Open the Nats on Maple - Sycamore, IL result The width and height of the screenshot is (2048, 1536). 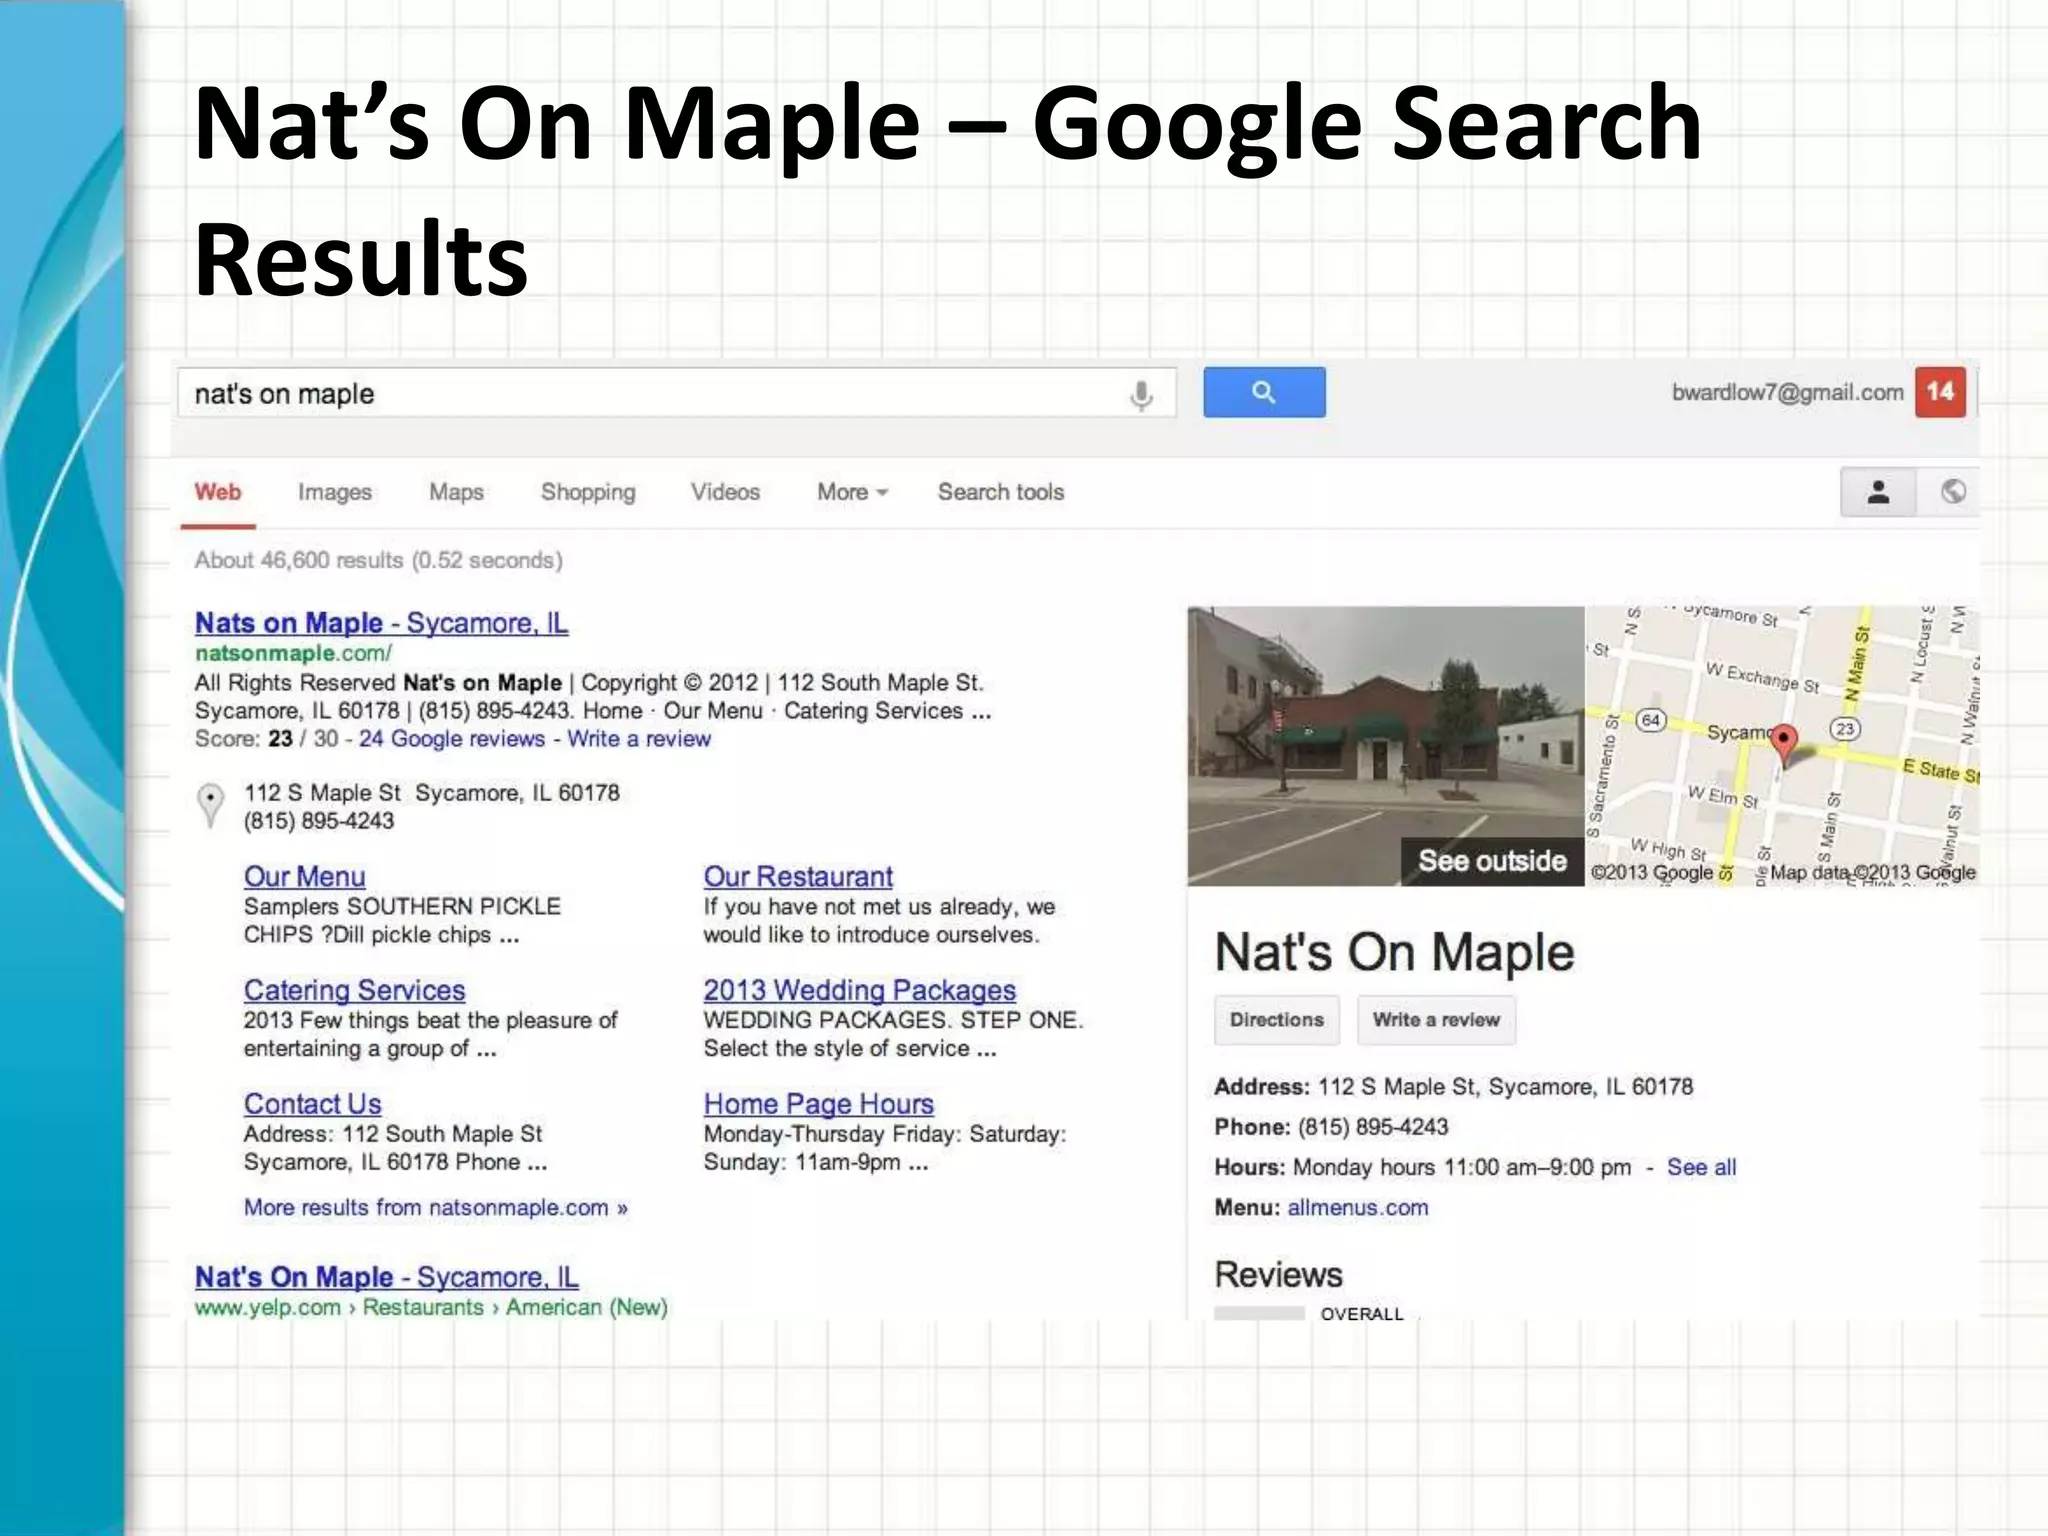(x=382, y=623)
